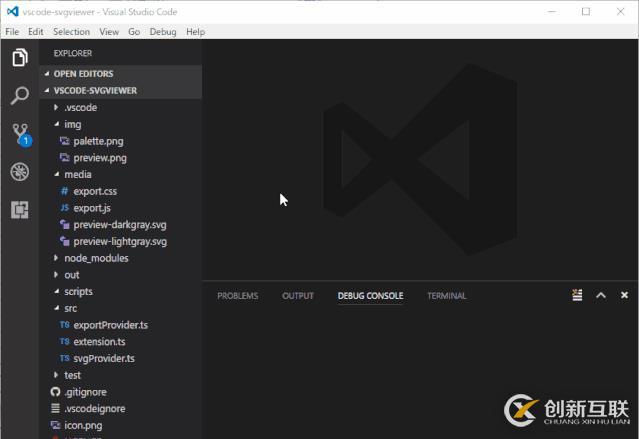Collapse the OPEN EDITORS section
639x439 pixels.
pos(47,73)
